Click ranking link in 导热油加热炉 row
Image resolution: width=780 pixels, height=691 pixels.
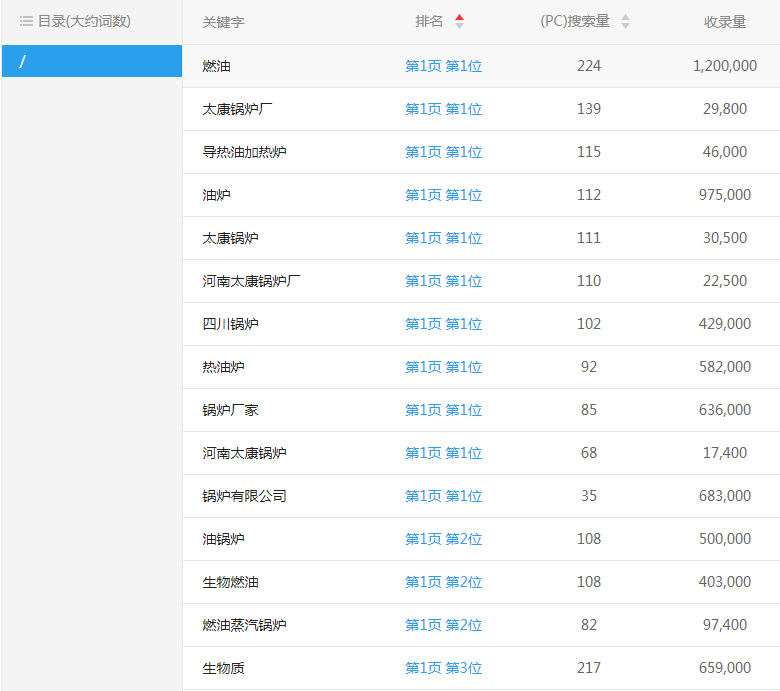click(443, 152)
